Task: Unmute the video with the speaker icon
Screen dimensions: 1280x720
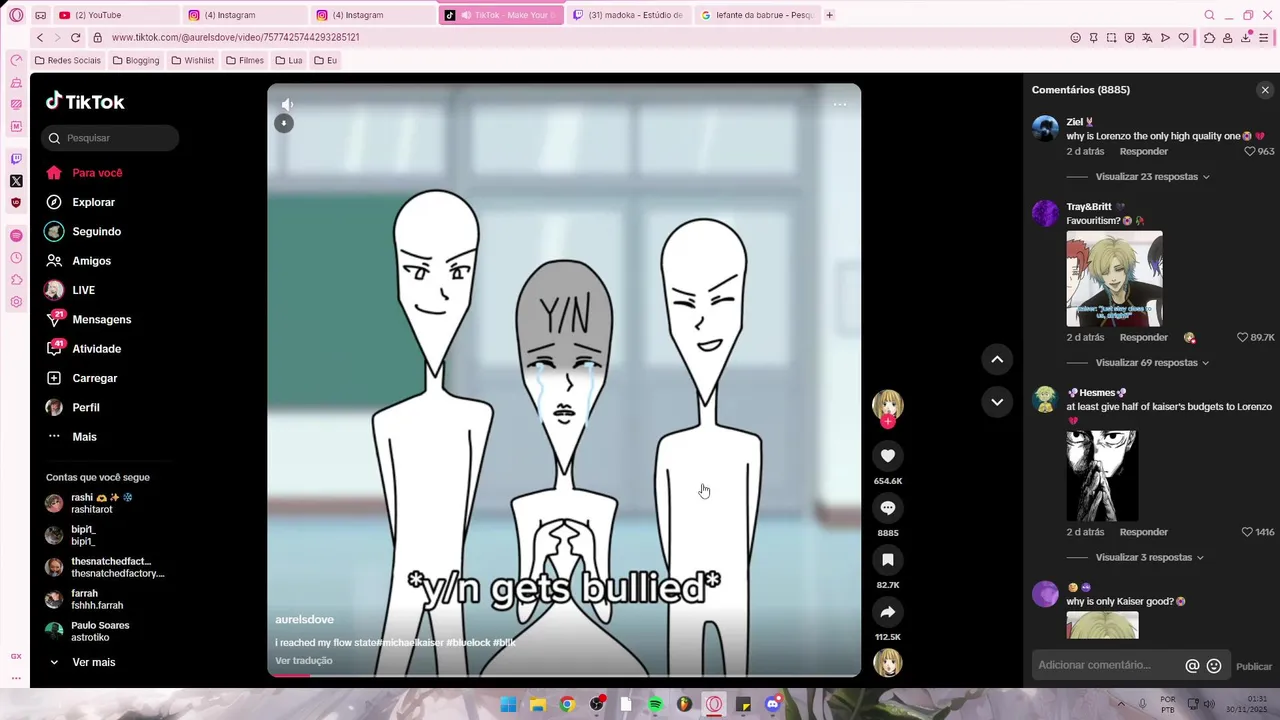Action: point(287,104)
